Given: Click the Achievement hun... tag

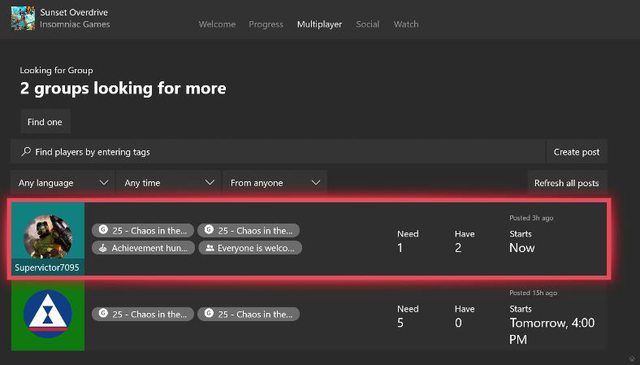Looking at the screenshot, I should (142, 248).
